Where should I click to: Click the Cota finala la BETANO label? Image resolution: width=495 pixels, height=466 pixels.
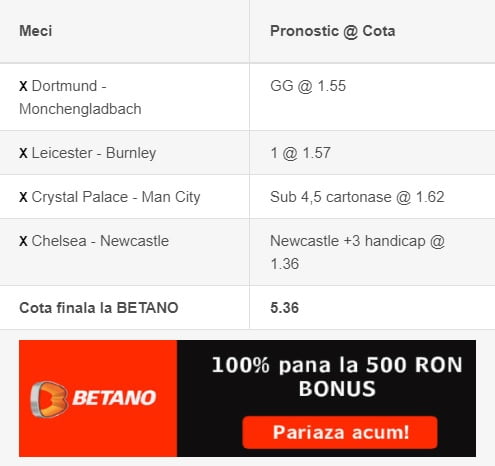[x=99, y=308]
